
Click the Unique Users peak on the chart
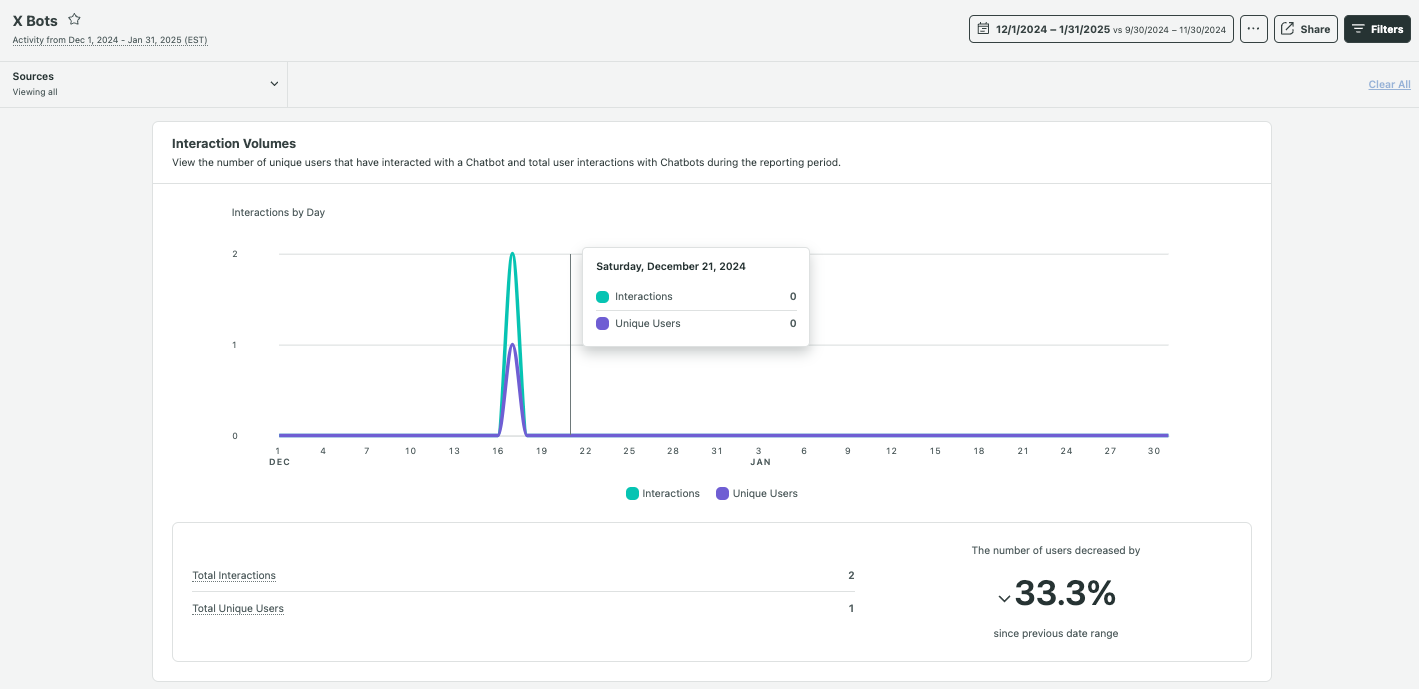point(512,345)
